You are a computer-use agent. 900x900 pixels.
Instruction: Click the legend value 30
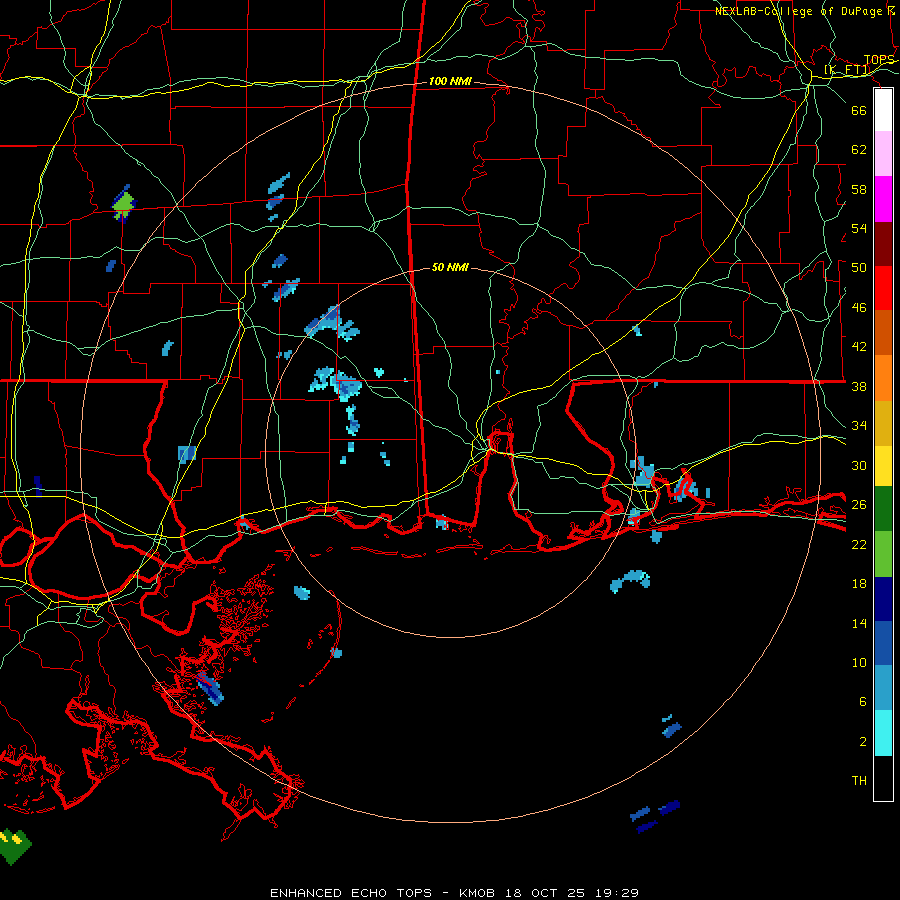click(859, 465)
